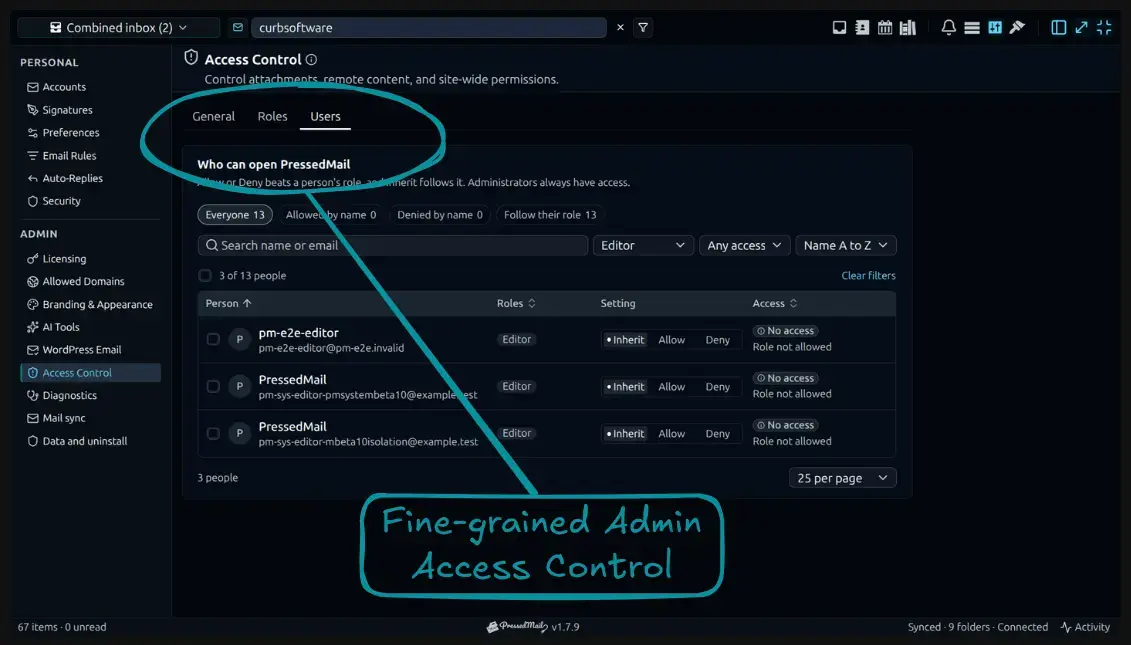Open the 25 per page dropdown
1131x645 pixels.
(x=842, y=478)
